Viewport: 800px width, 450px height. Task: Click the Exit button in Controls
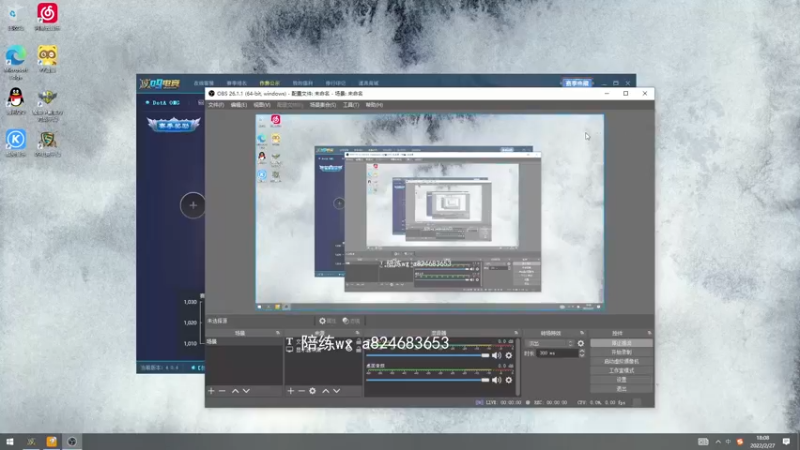621,389
